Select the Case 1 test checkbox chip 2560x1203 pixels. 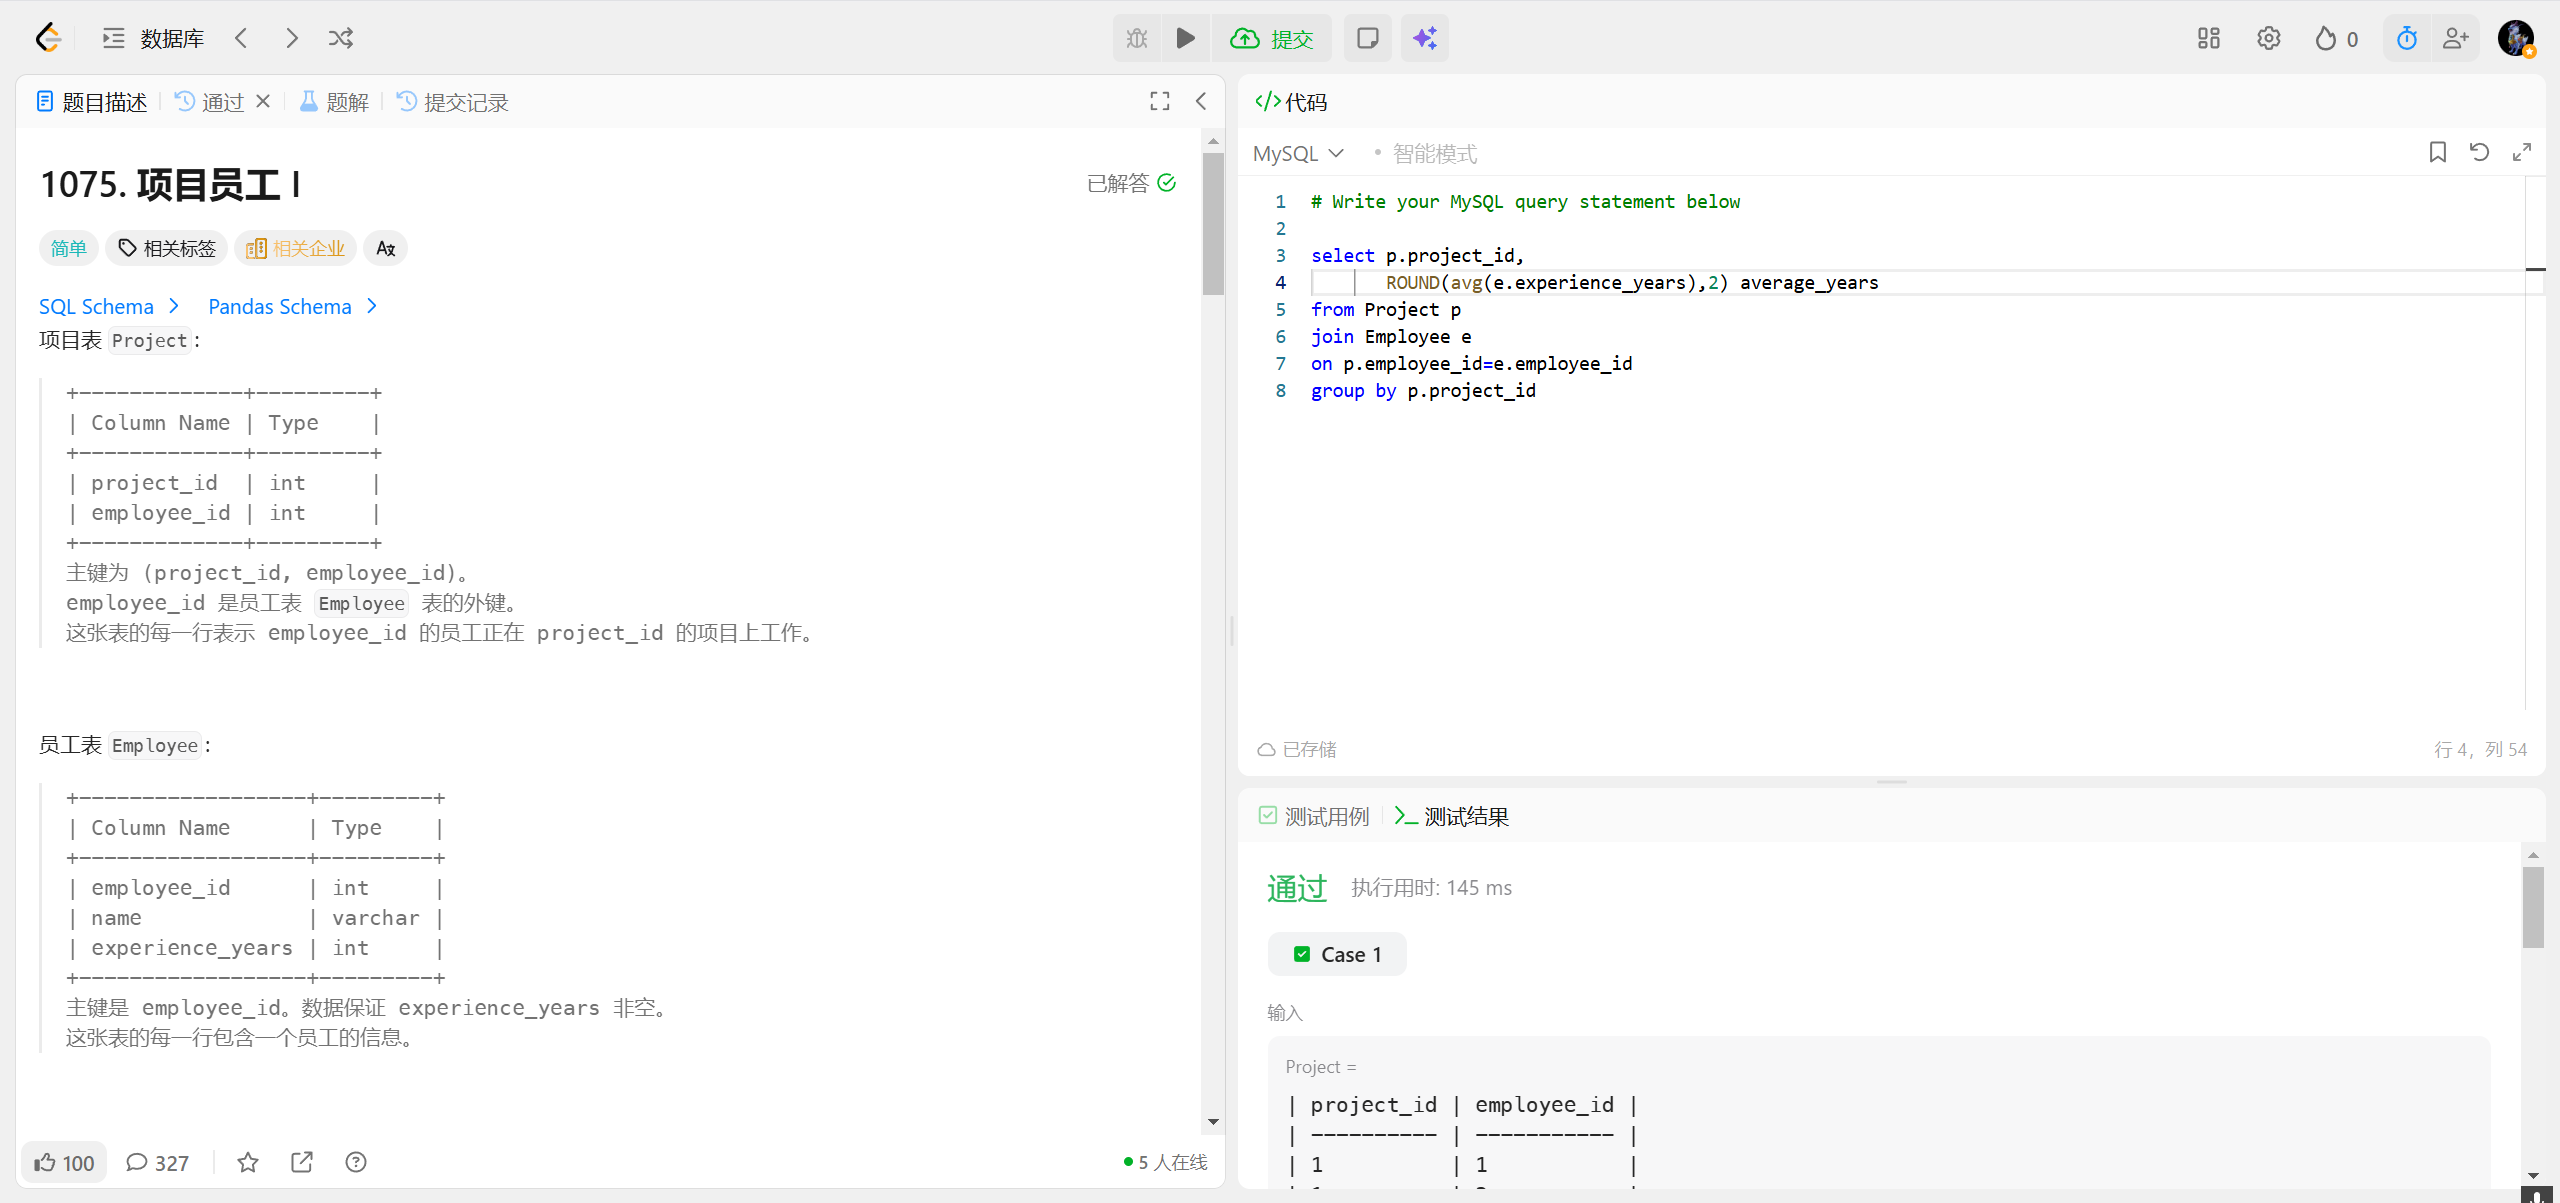[1336, 954]
